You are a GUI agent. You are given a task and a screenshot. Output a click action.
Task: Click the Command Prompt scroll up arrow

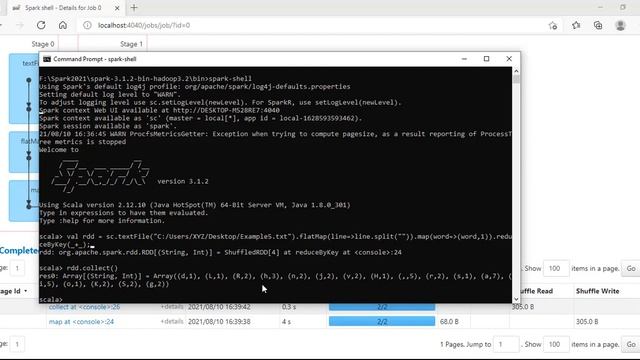(516, 71)
